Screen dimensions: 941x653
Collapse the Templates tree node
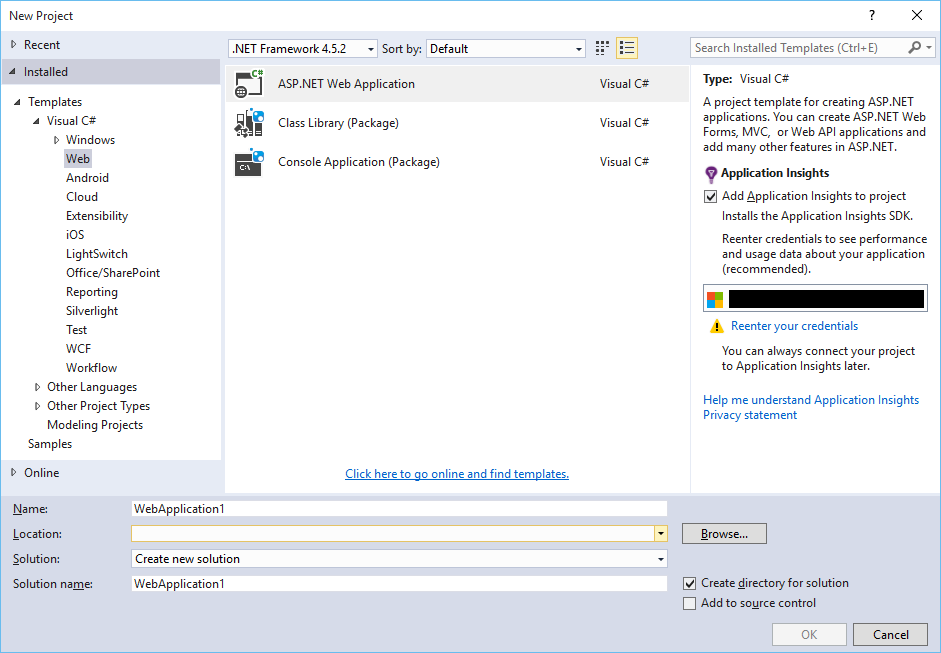point(17,102)
